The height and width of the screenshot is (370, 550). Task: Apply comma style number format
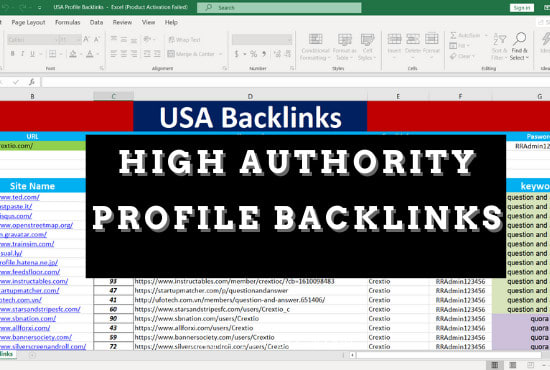click(264, 54)
